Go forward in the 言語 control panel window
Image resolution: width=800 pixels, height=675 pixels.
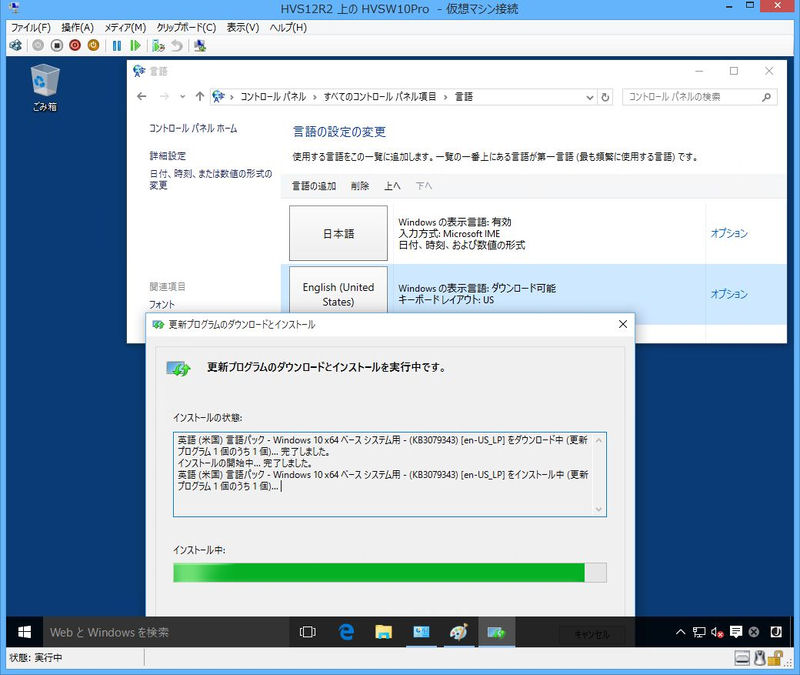pyautogui.click(x=164, y=96)
